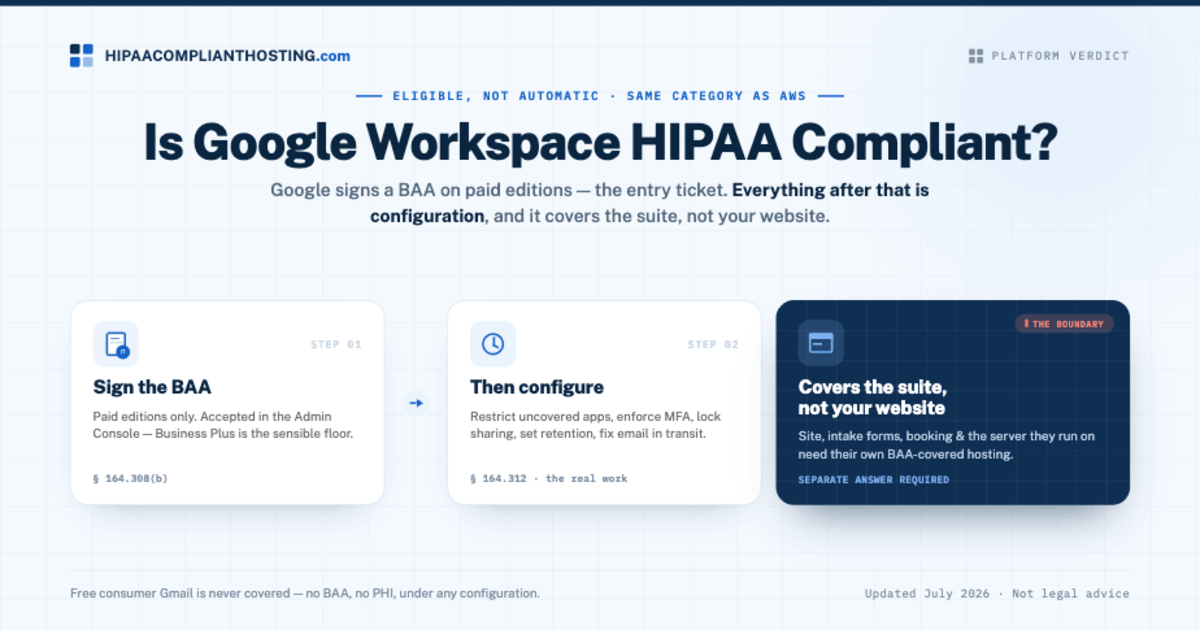Click the HIPAACOMPLIANTHOSTING.com logo icon
The height and width of the screenshot is (630, 1200).
[x=81, y=56]
